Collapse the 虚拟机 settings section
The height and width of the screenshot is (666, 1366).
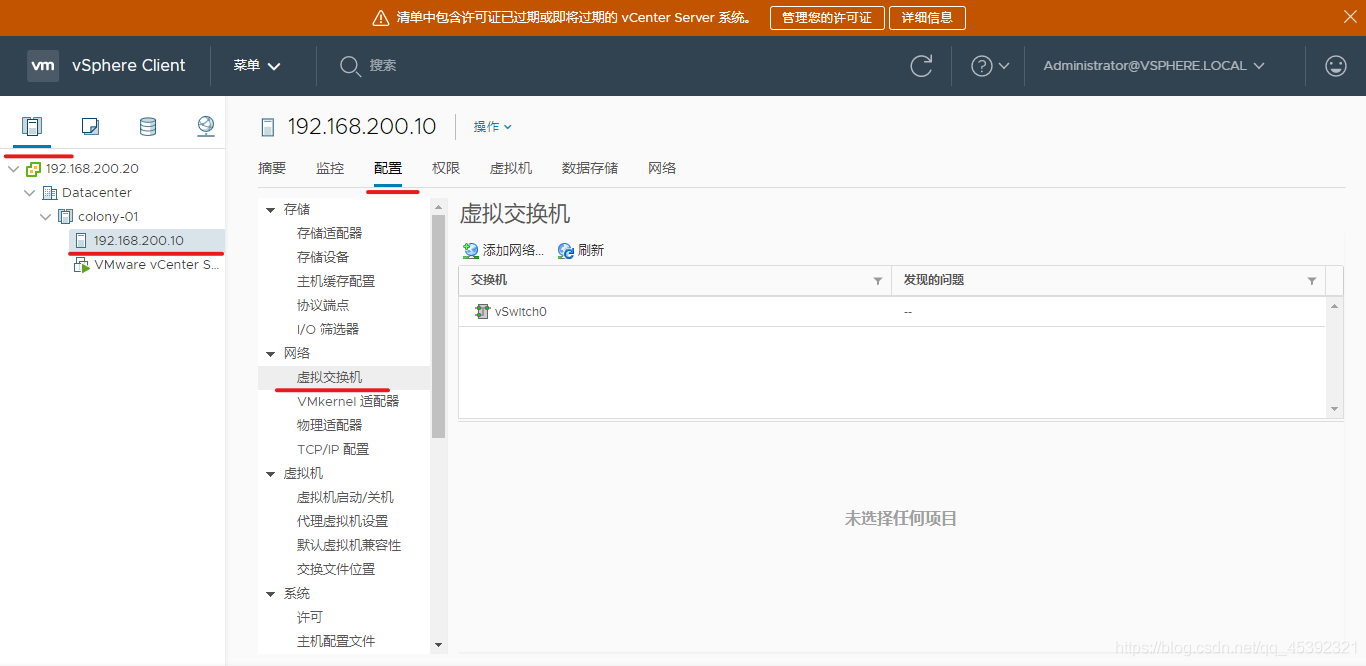point(270,474)
